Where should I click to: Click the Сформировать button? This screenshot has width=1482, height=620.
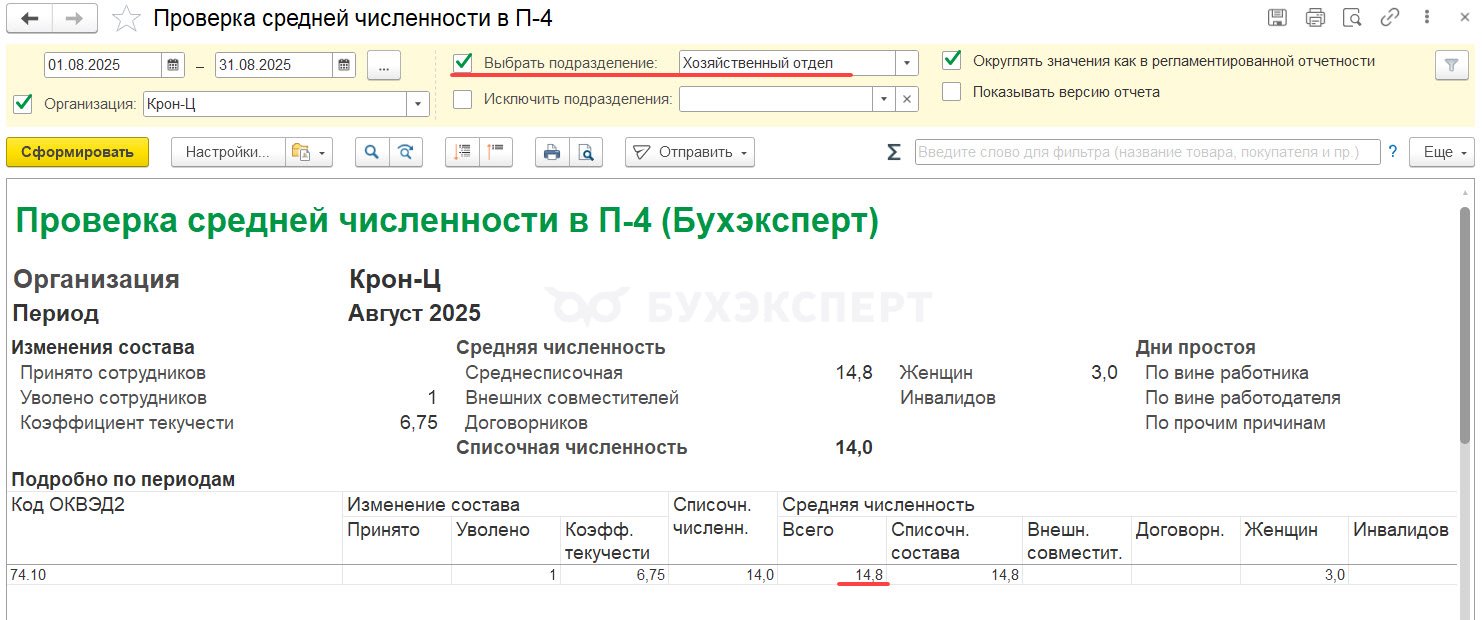point(77,152)
